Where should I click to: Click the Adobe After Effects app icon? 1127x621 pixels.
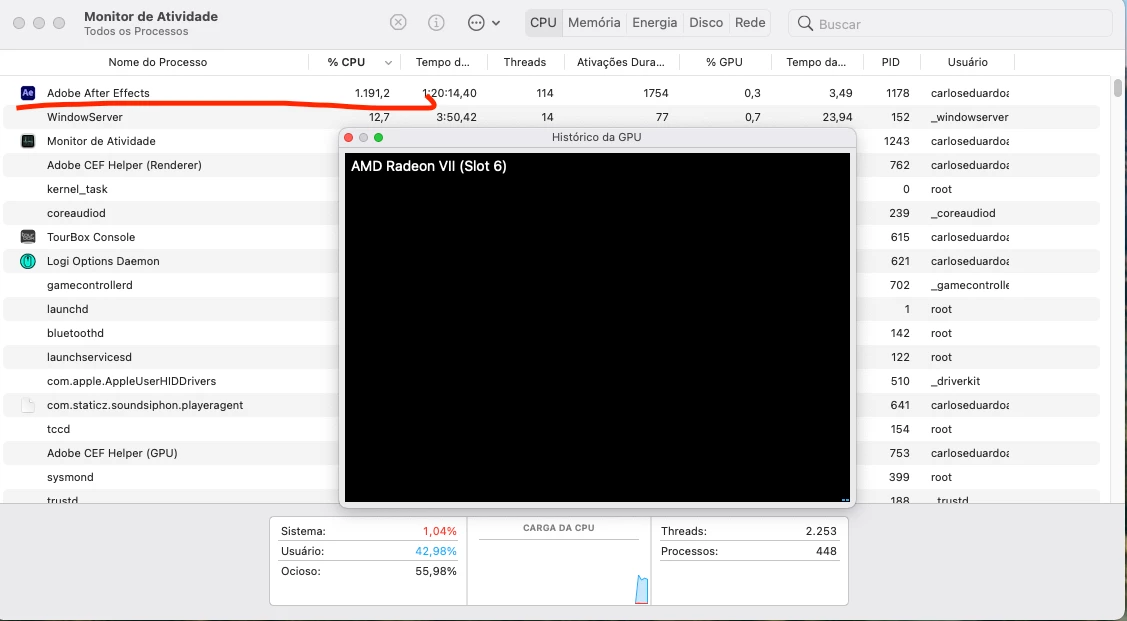(28, 93)
